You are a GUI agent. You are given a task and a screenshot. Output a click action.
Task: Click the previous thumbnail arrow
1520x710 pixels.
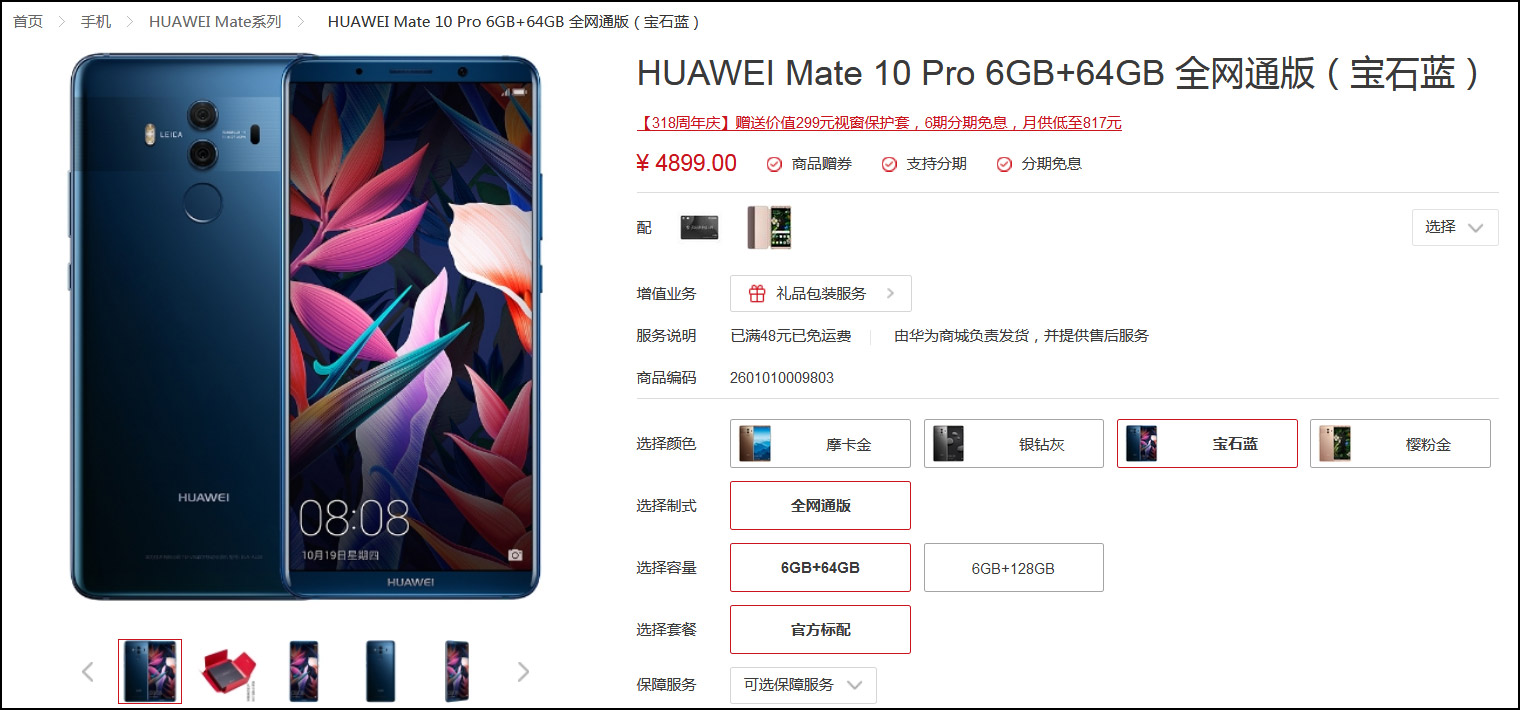point(88,672)
